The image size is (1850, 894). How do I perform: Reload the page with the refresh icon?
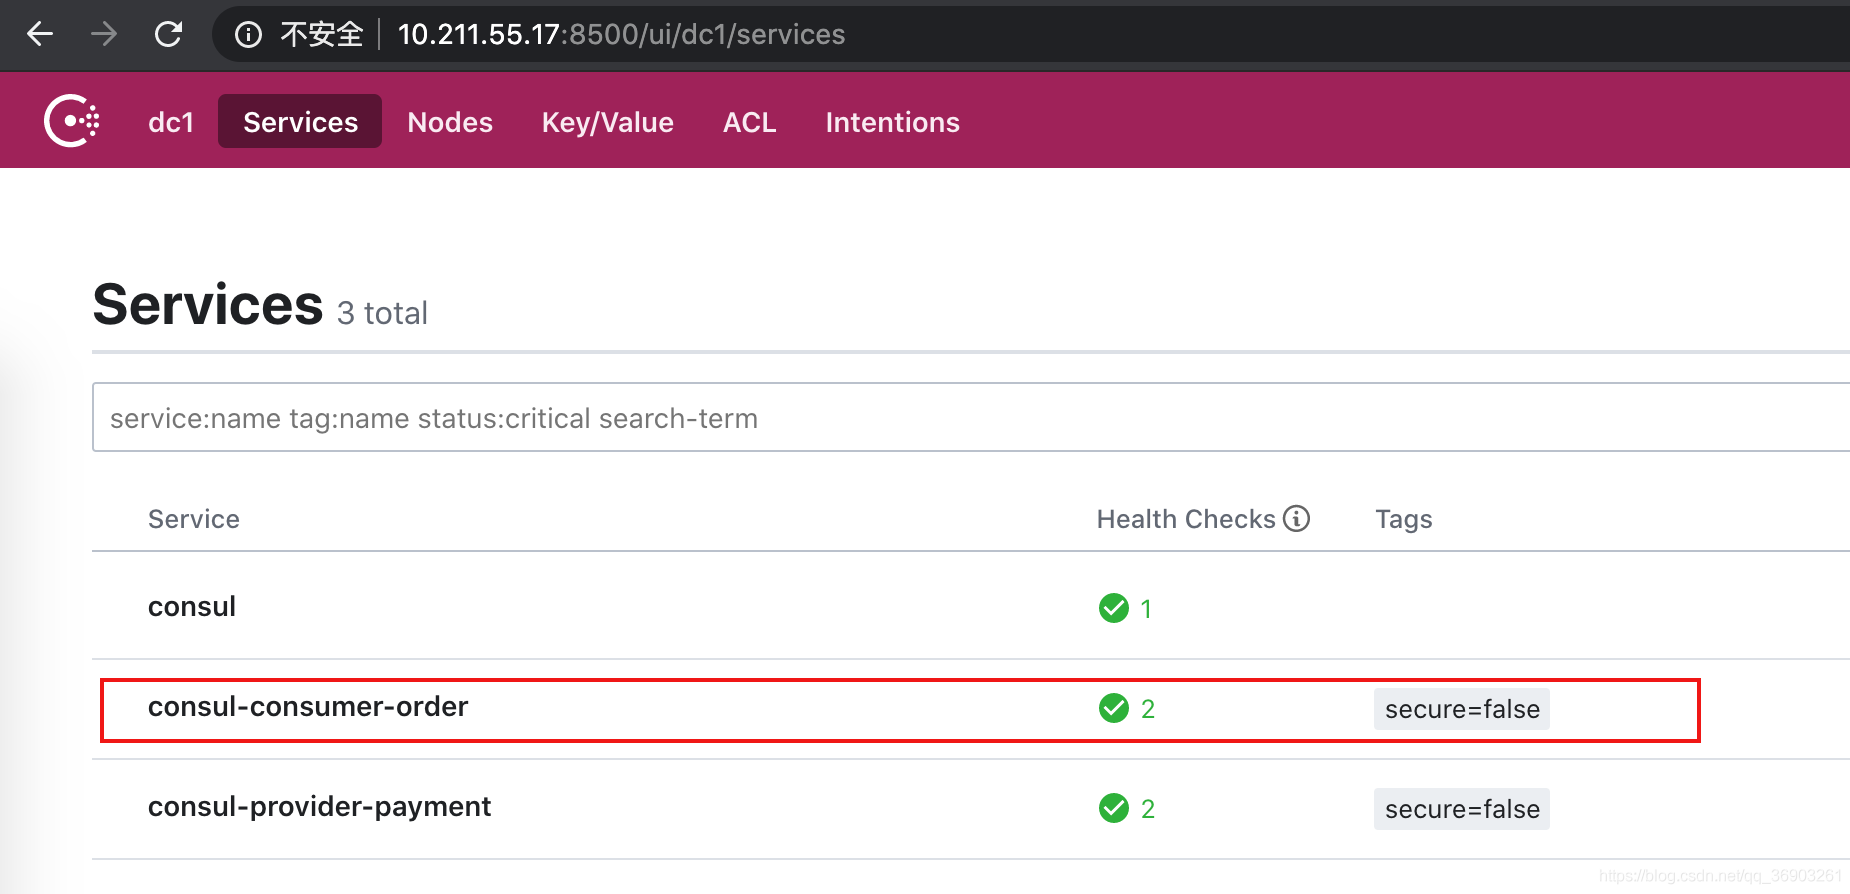(168, 34)
